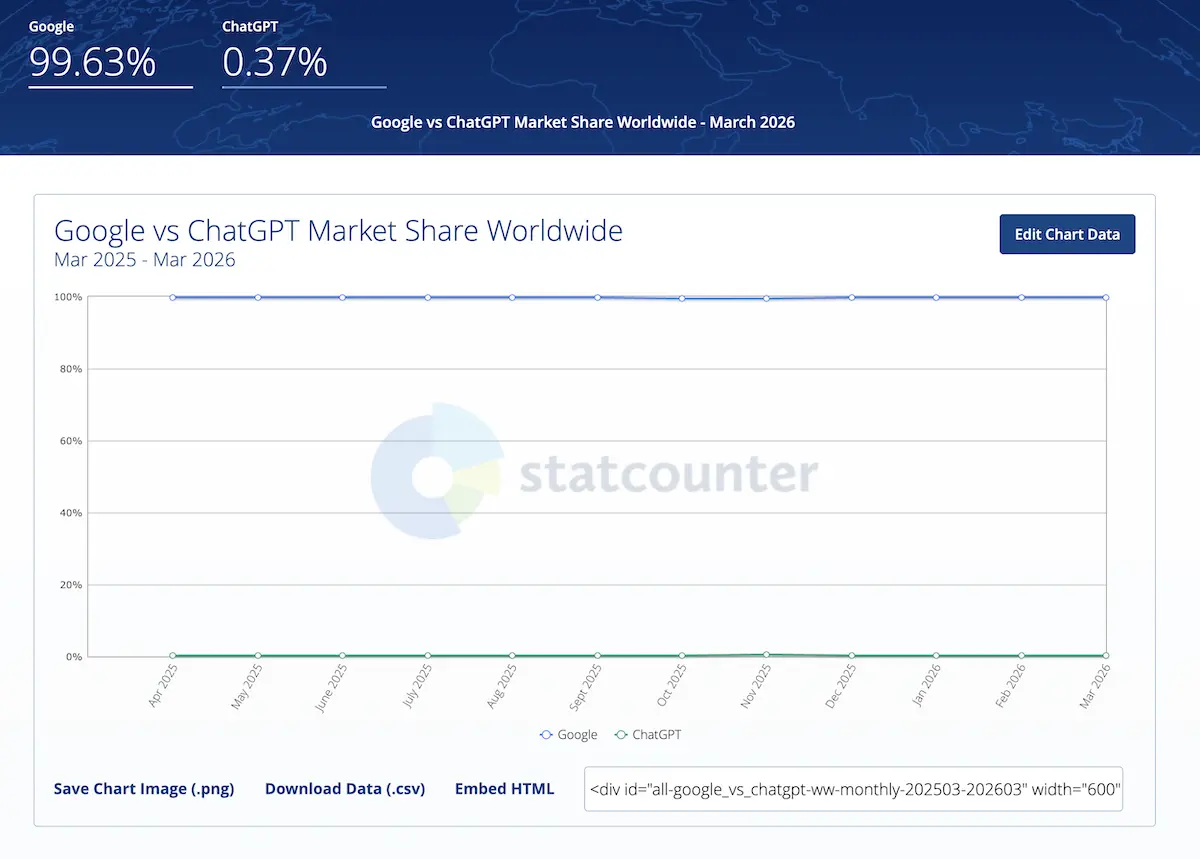Click the ChatGPT 0.37% header stat

pos(275,63)
